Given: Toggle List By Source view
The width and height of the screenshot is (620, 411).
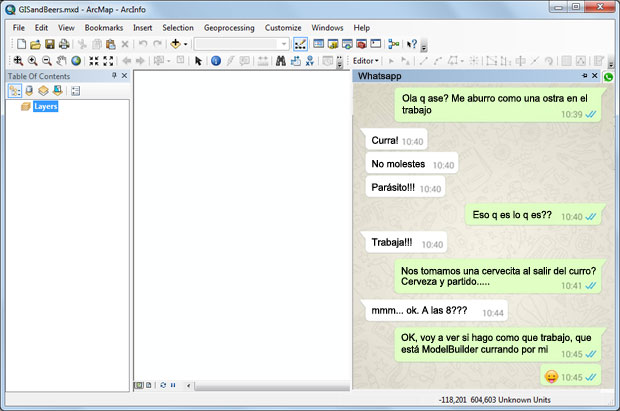Looking at the screenshot, I should (29, 91).
